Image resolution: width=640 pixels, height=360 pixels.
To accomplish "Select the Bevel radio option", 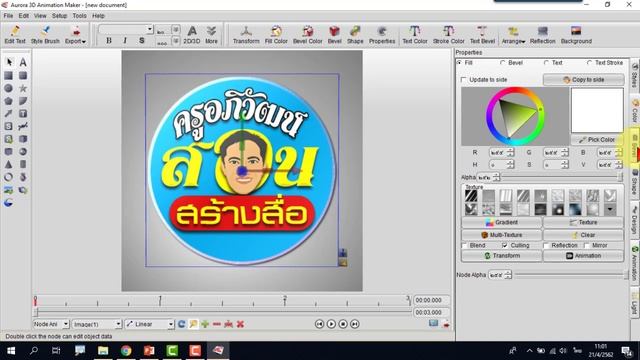I will pos(502,63).
